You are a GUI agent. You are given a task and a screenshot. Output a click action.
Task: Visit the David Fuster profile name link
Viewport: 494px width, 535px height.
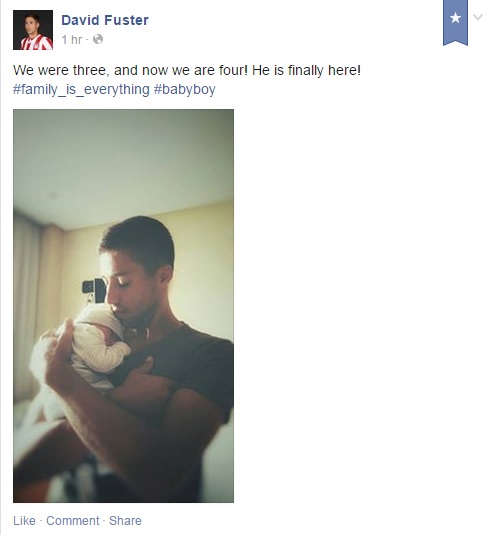pyautogui.click(x=105, y=20)
